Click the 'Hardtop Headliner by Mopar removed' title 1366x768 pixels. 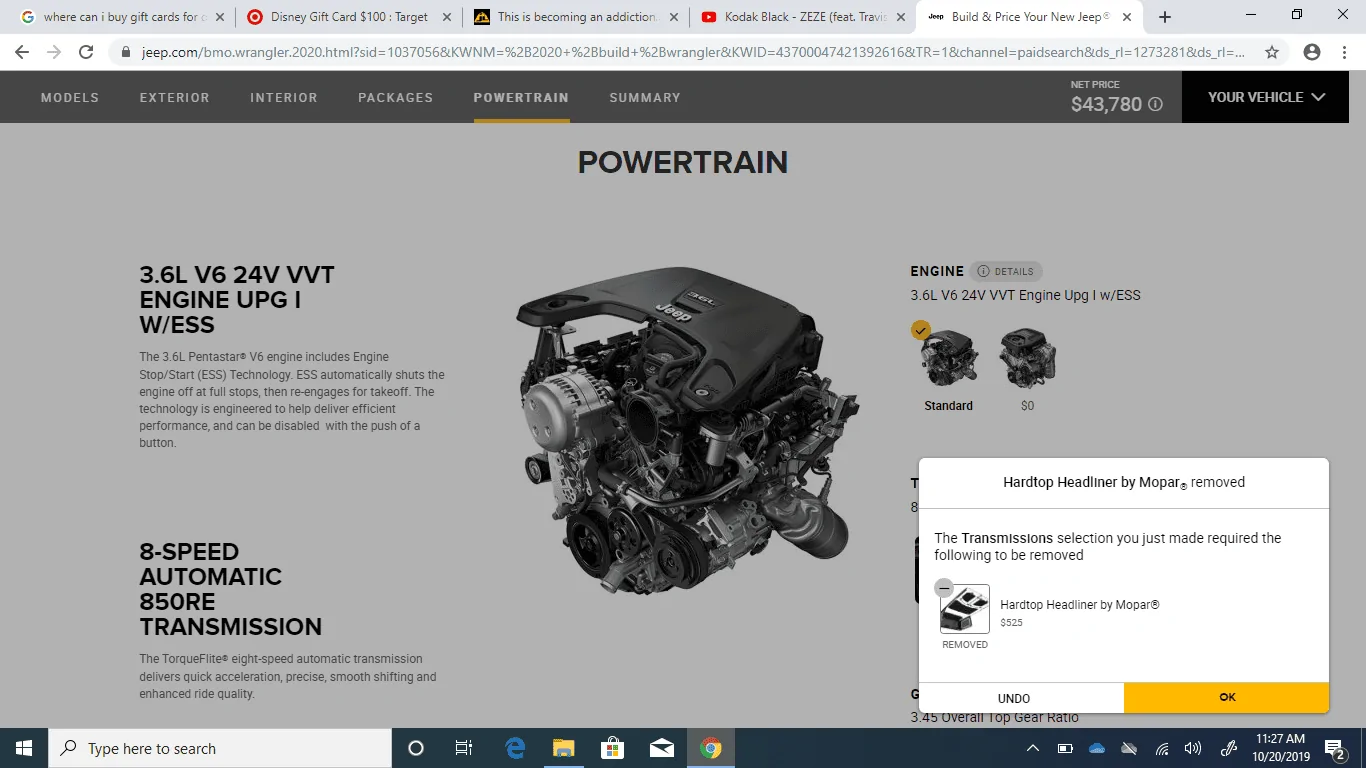point(1124,482)
